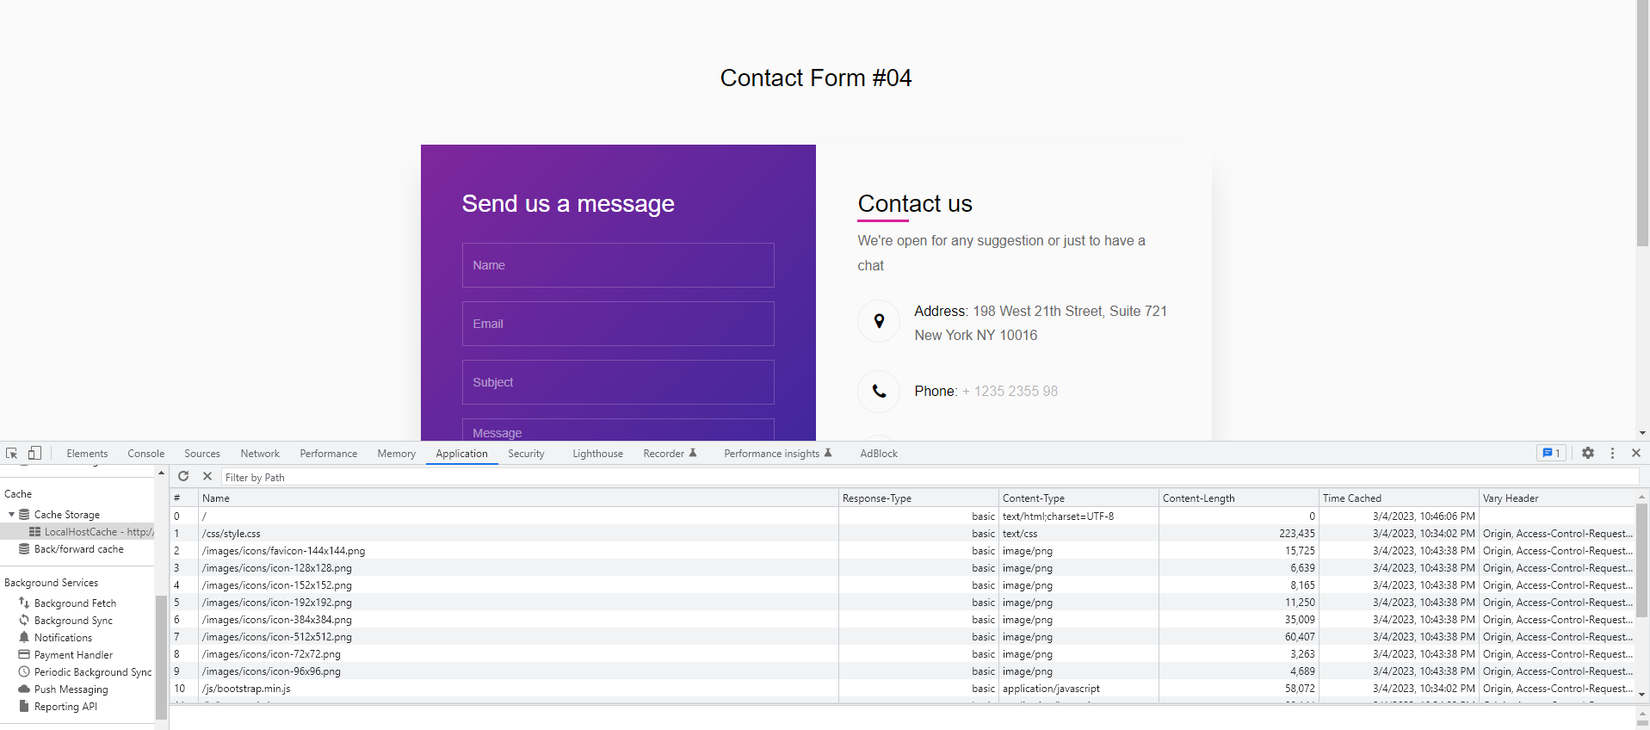Sort by Response-Type column header
This screenshot has height=730, width=1650.
(x=918, y=498)
